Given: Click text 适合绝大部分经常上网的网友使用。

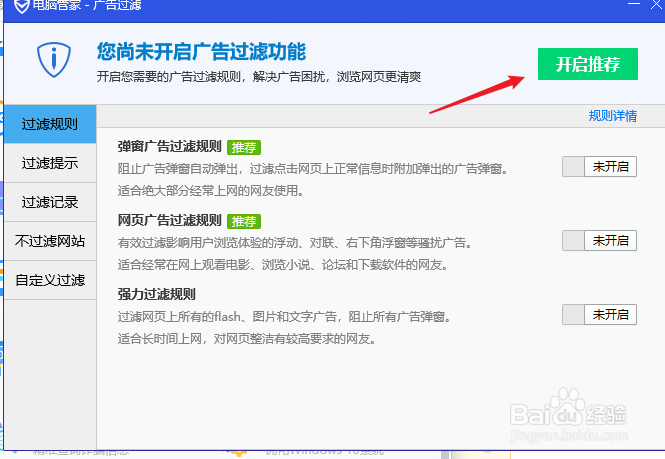Looking at the screenshot, I should [x=211, y=191].
